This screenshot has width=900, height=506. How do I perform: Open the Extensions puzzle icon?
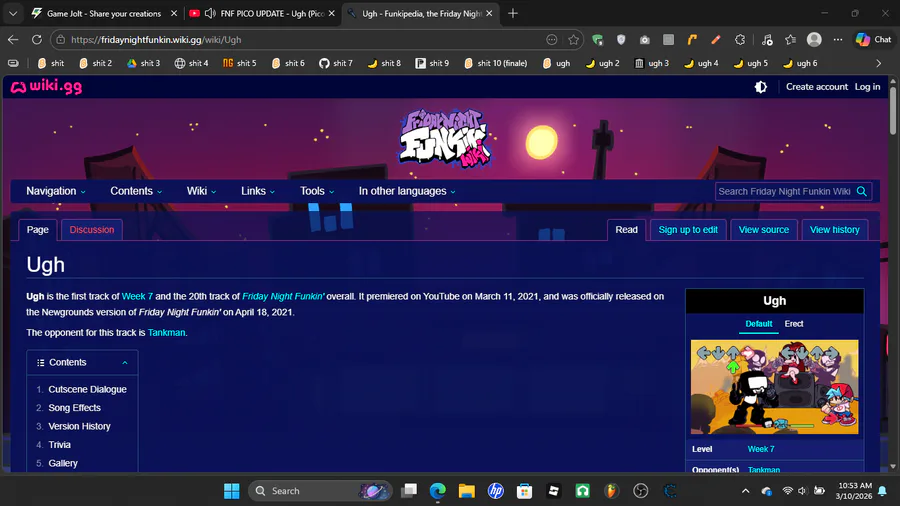pos(740,40)
